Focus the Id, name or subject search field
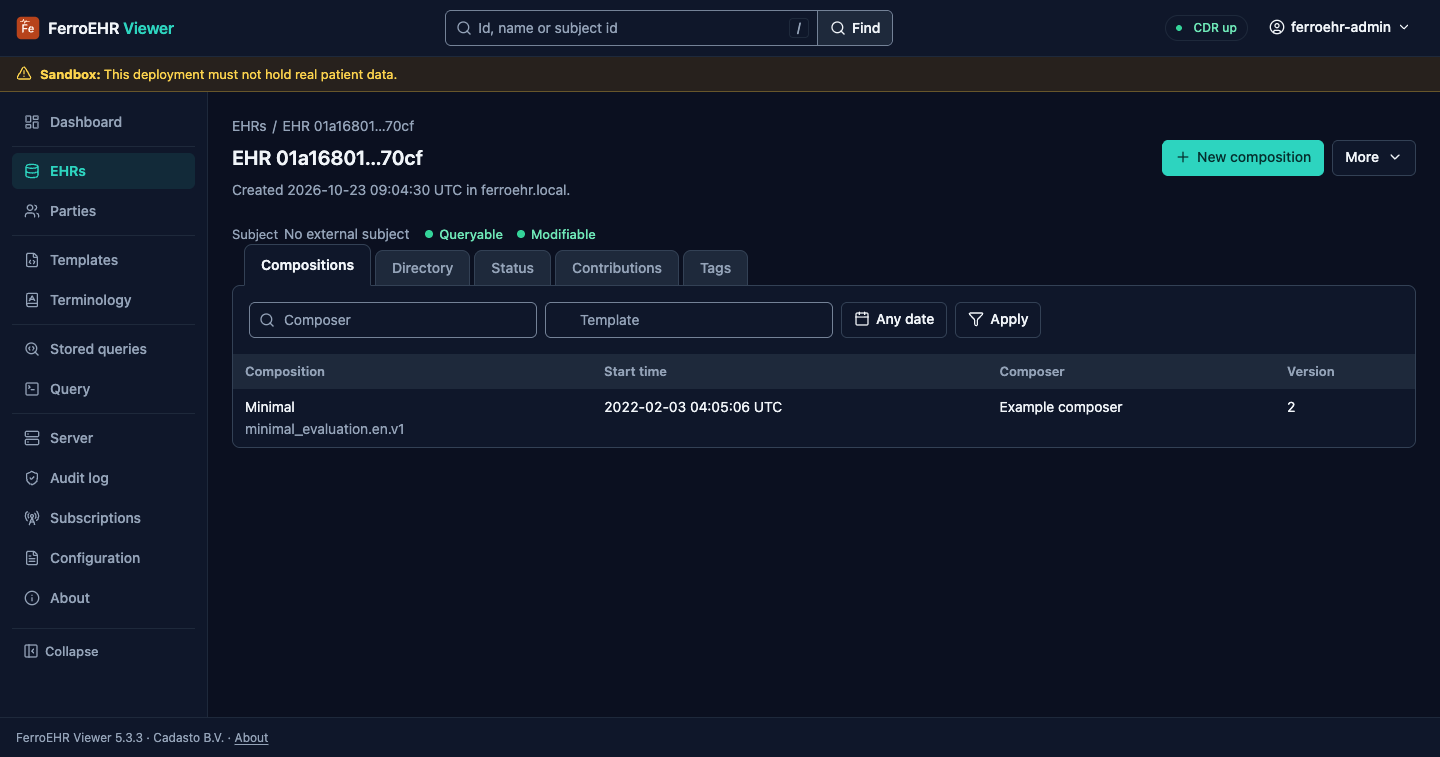Image resolution: width=1440 pixels, height=757 pixels. 631,28
